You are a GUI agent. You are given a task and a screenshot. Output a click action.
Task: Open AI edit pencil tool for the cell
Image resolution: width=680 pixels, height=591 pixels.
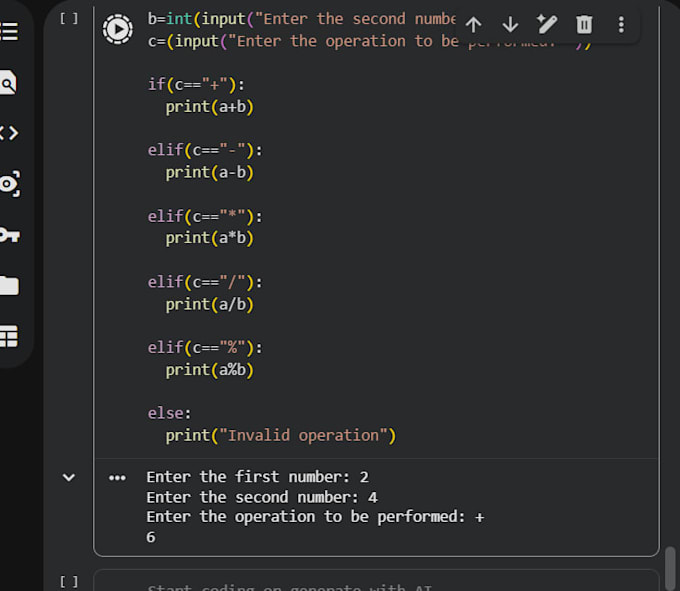[547, 24]
